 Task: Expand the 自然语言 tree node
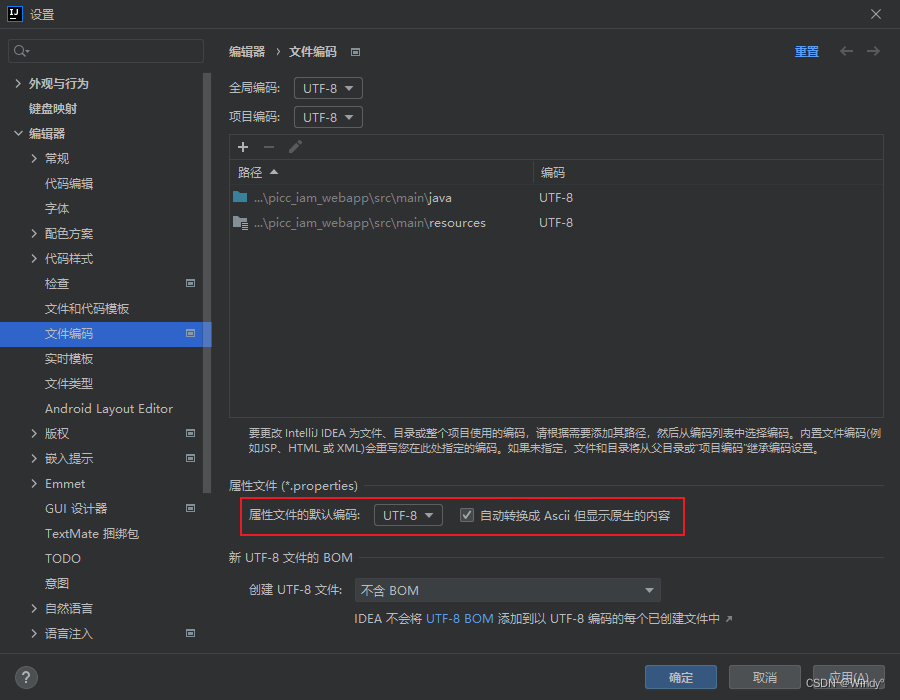click(34, 609)
